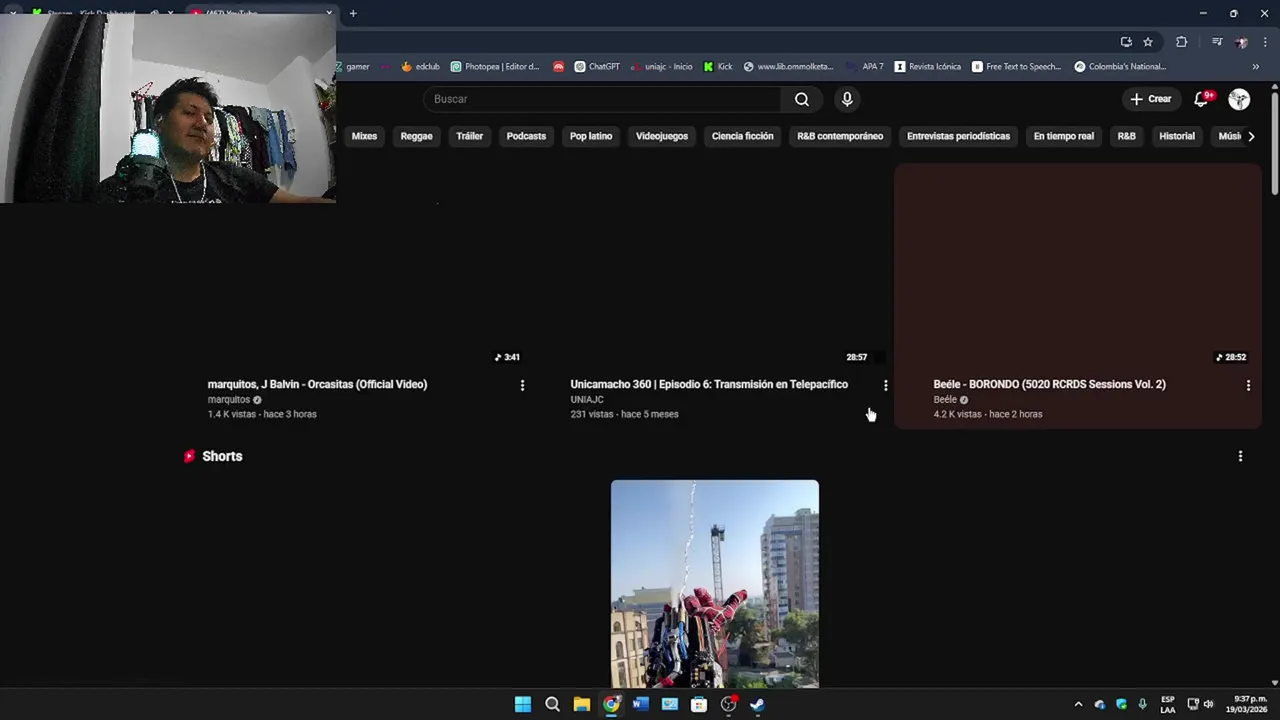Open options menu for Unicamacho 360 video
Viewport: 1280px width, 720px height.
point(885,385)
